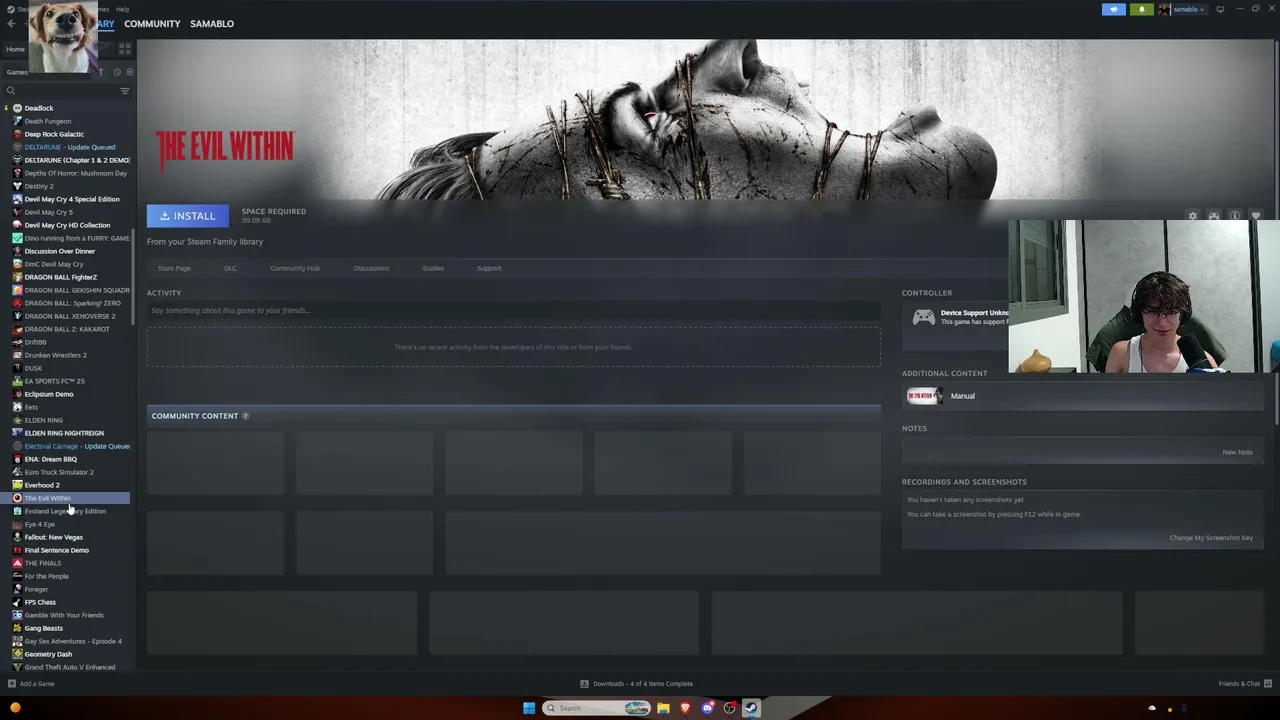The width and height of the screenshot is (1280, 720).
Task: Open the Support link
Action: point(489,268)
